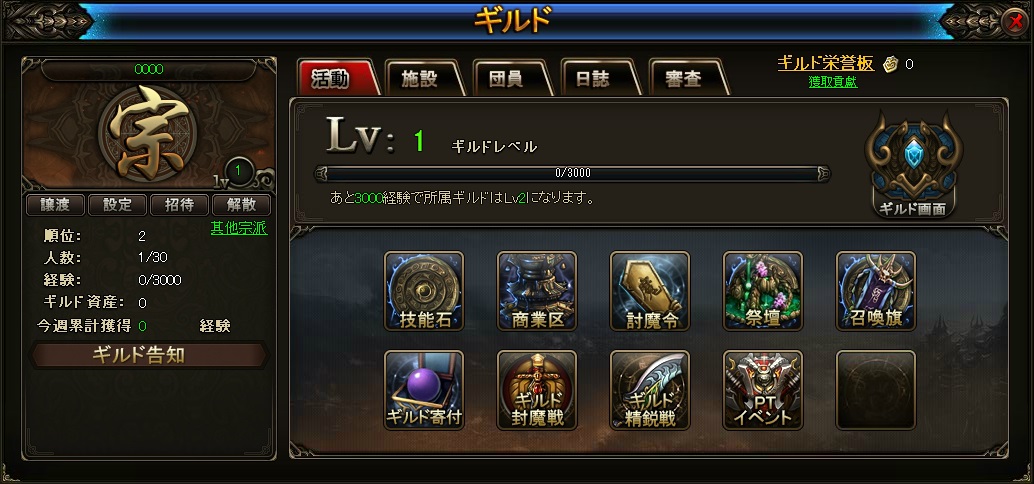
Task: Open the ギルド封魔戦 icon
Action: pos(537,390)
